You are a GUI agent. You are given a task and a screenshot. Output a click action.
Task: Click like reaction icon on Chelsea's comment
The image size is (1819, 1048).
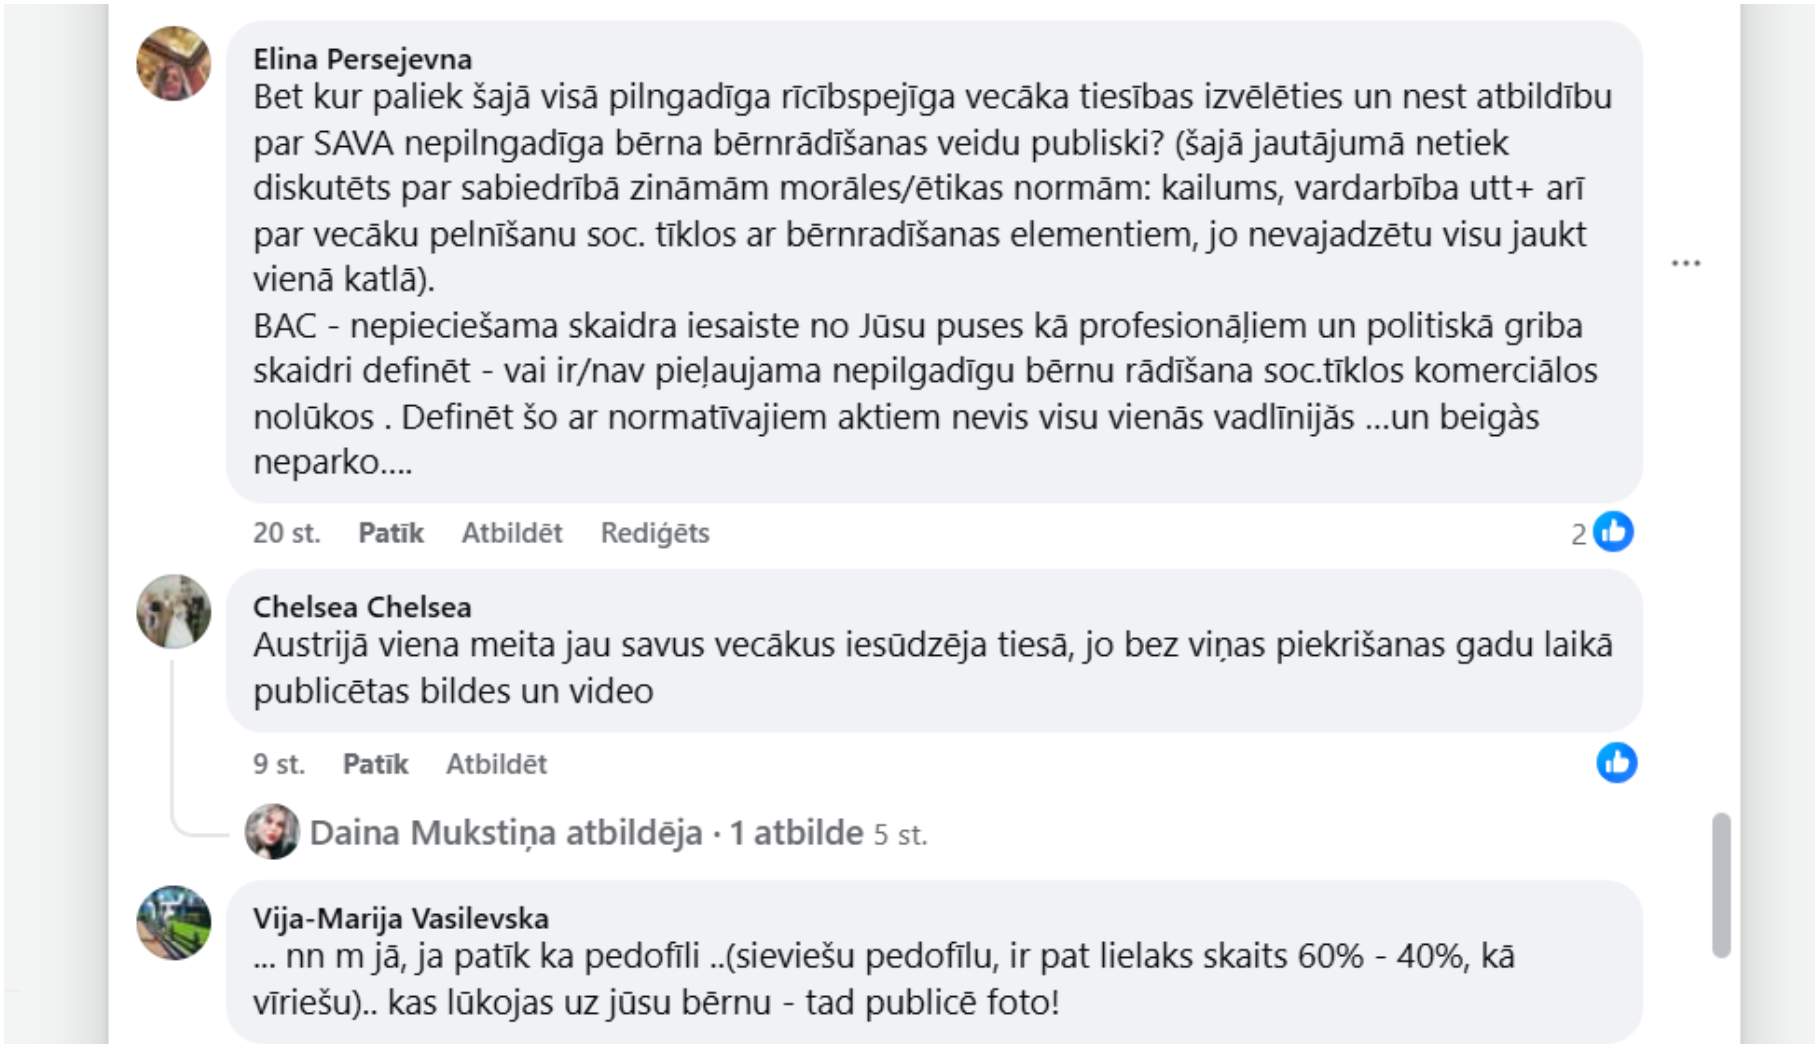pyautogui.click(x=1616, y=763)
